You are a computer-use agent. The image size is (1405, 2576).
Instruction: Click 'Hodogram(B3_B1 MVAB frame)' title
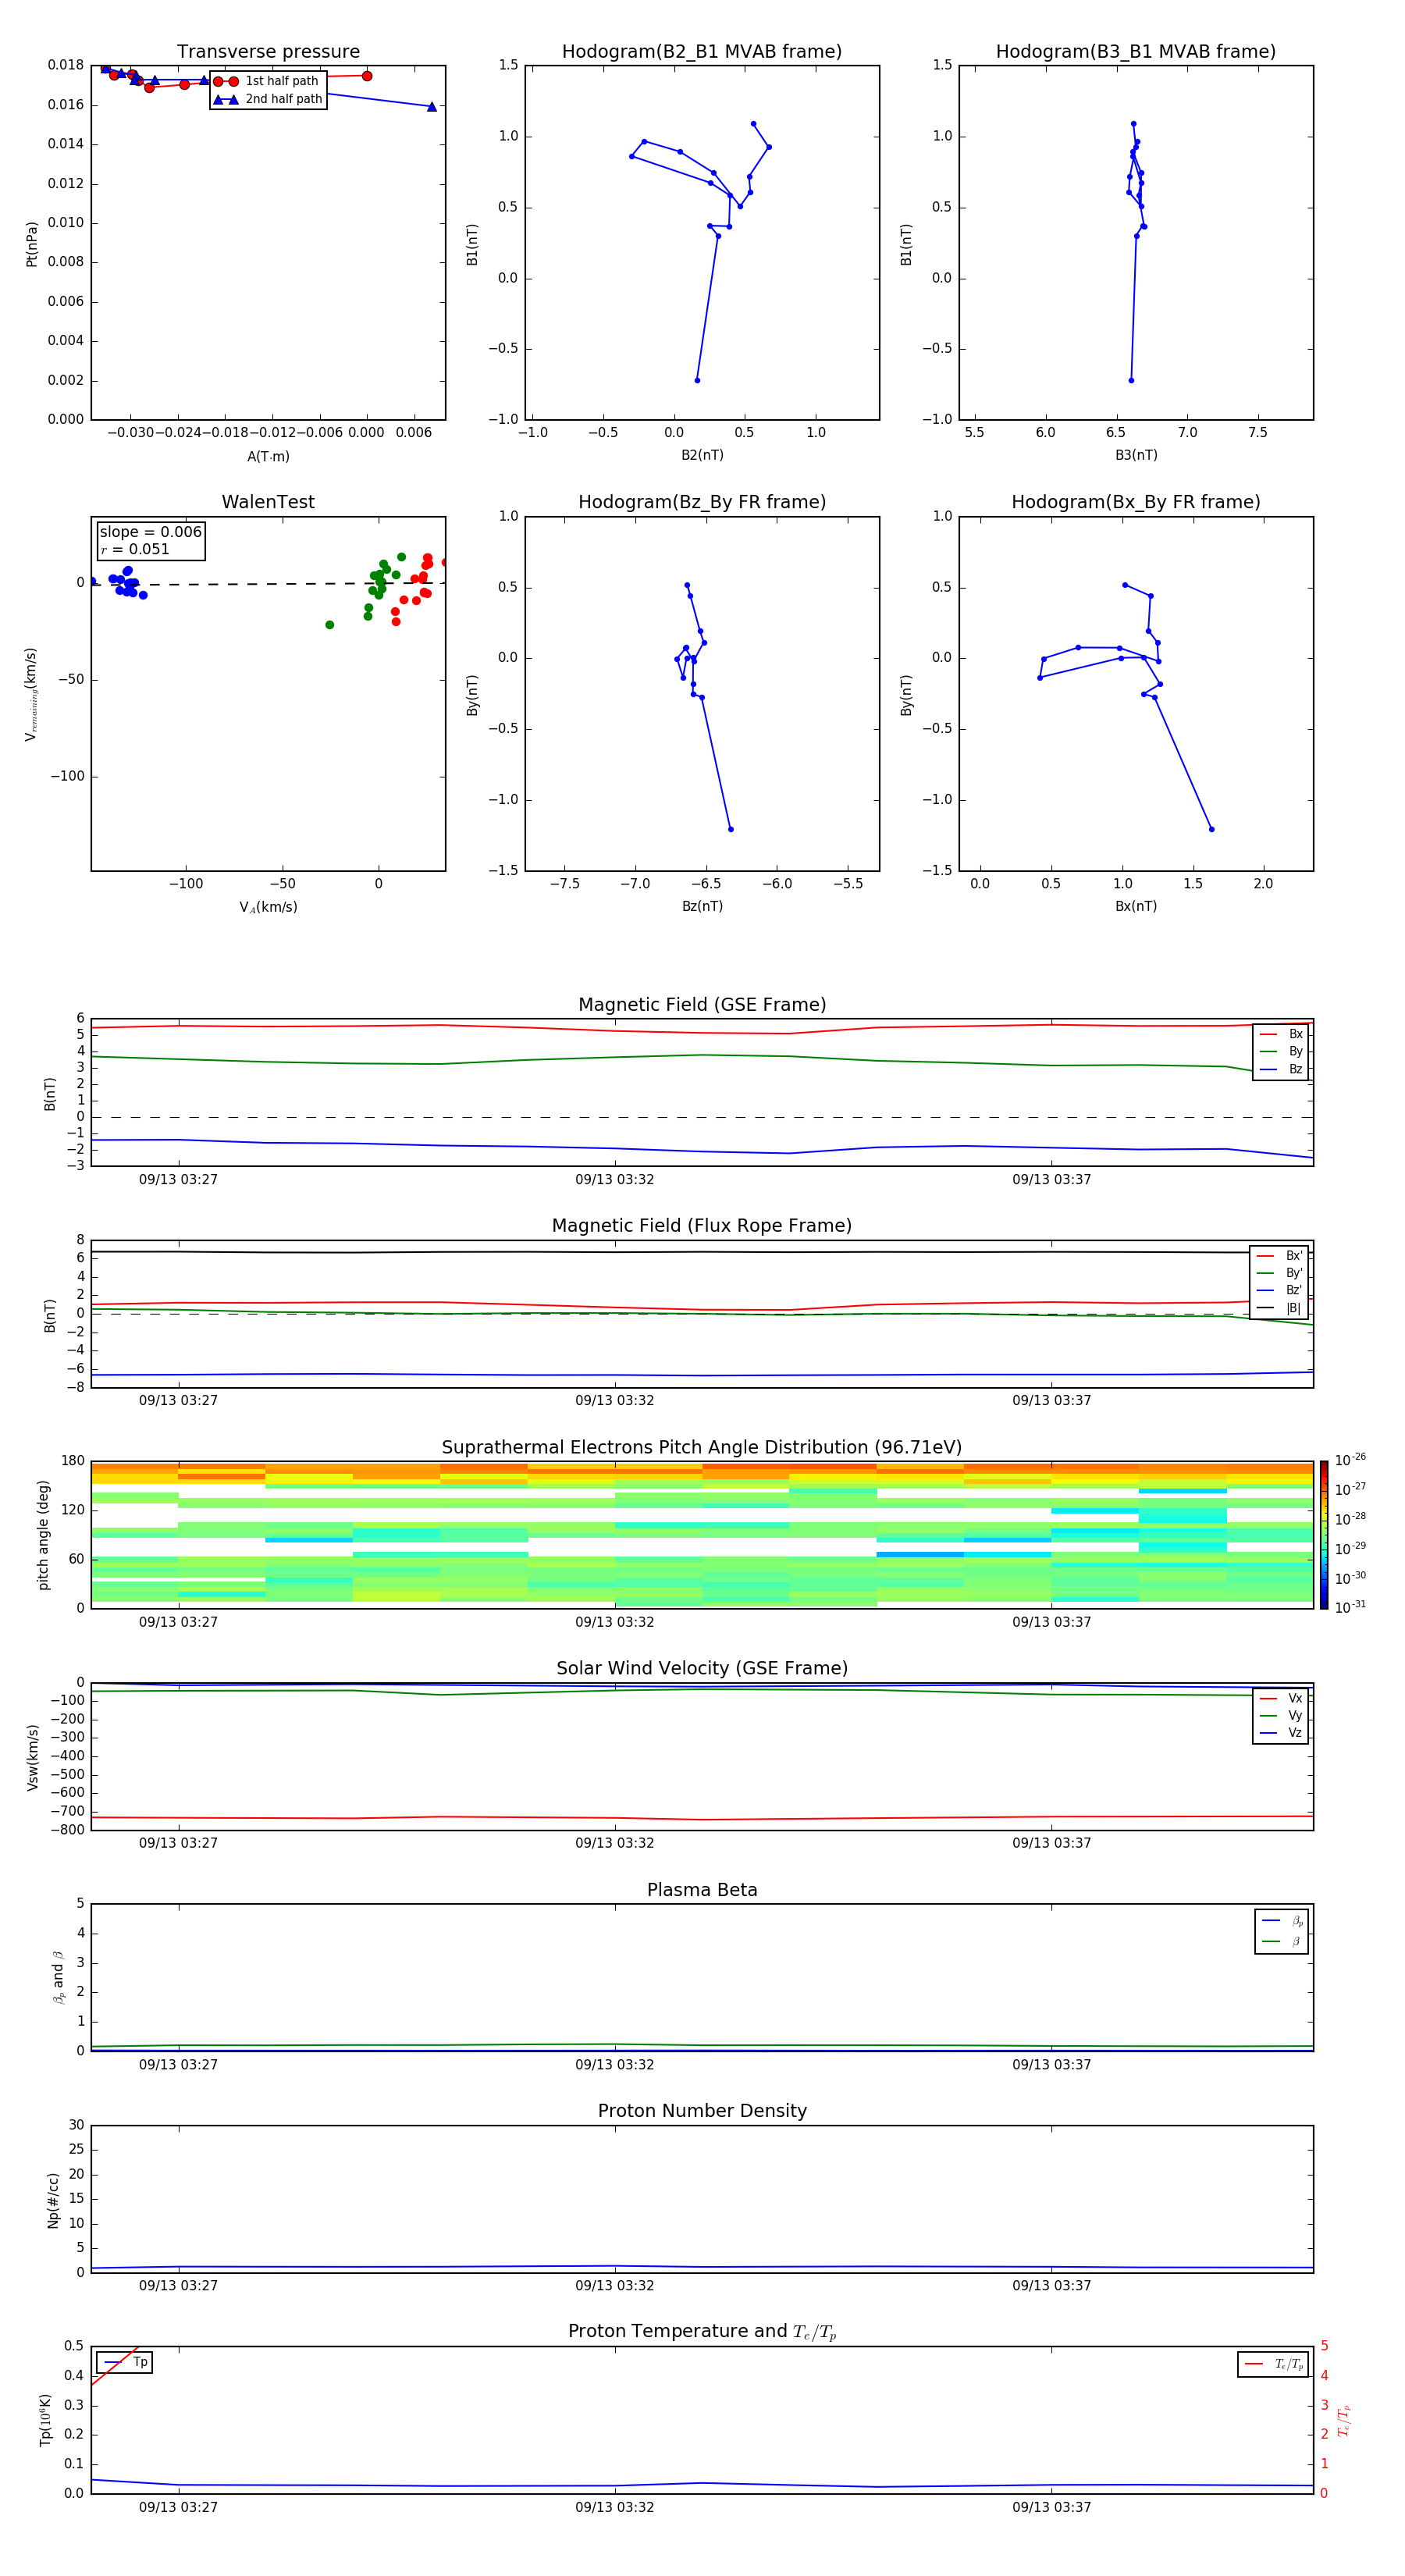[x=1135, y=51]
